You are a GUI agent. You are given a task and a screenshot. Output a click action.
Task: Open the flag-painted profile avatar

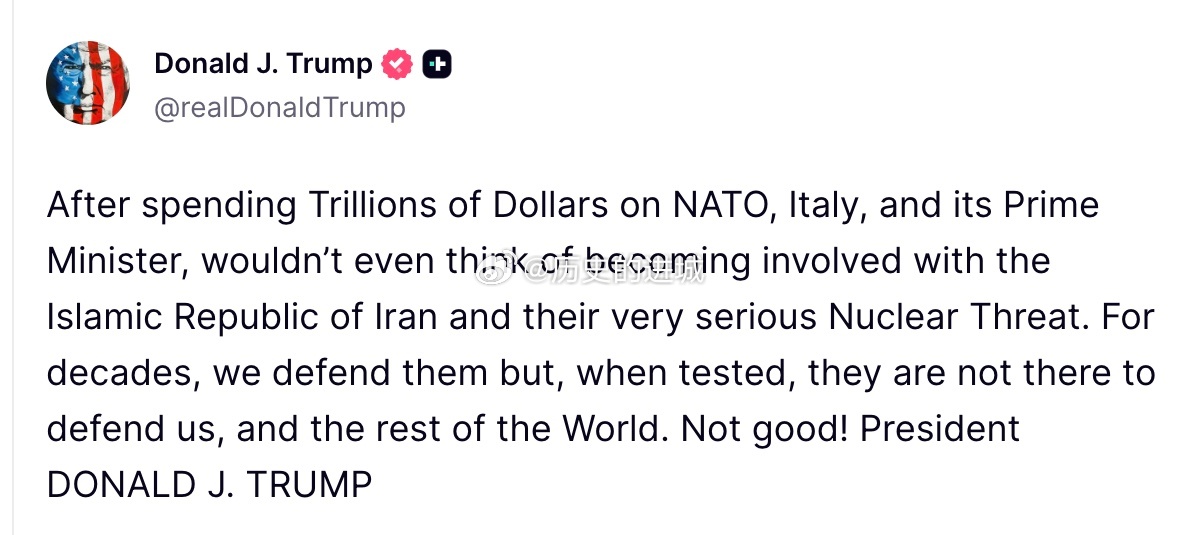(87, 83)
